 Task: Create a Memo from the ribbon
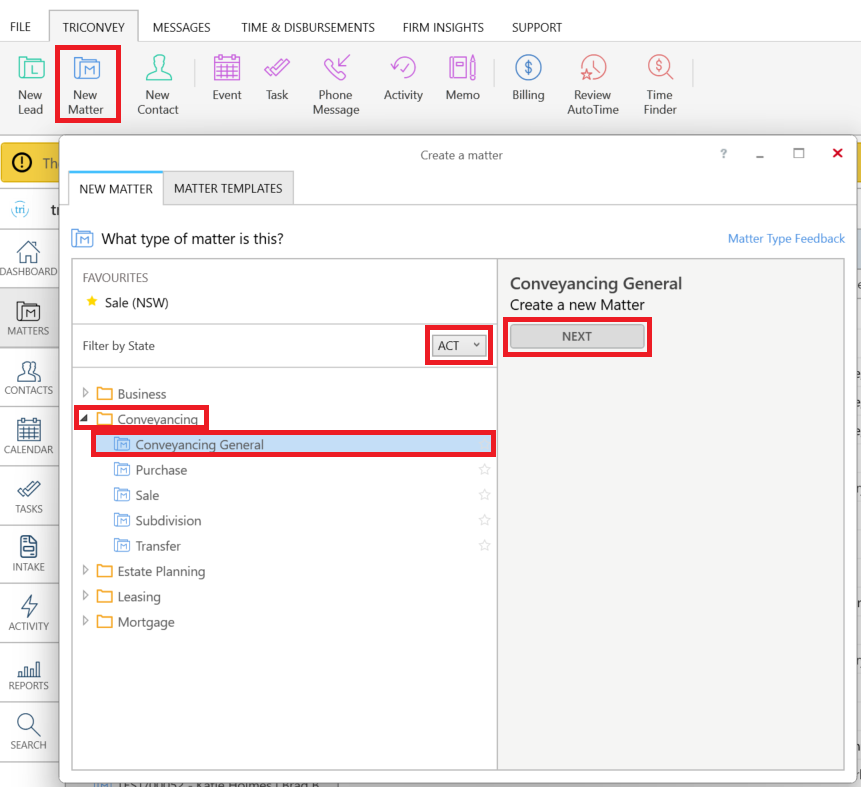(x=462, y=77)
